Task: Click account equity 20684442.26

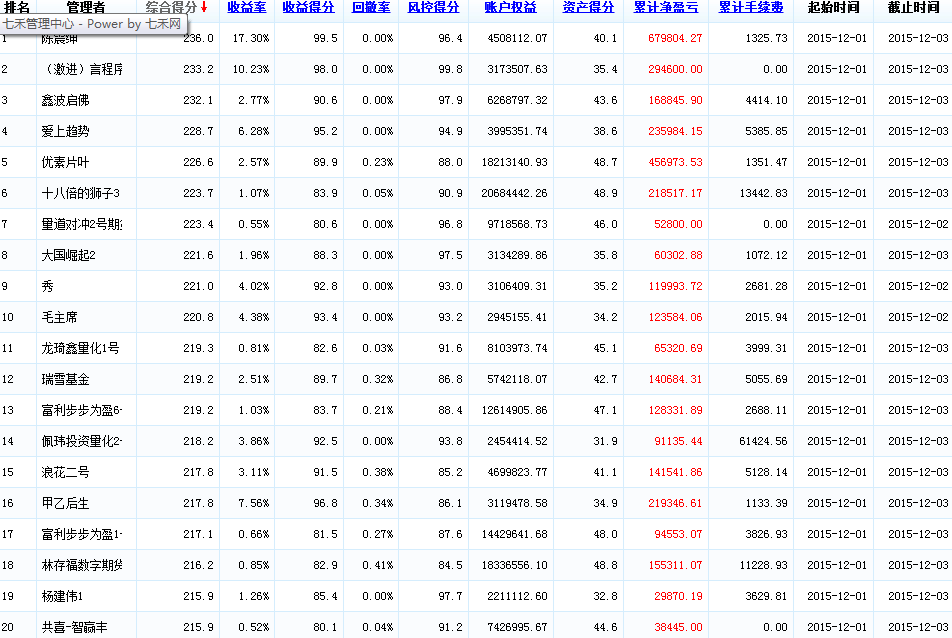Action: click(x=514, y=193)
